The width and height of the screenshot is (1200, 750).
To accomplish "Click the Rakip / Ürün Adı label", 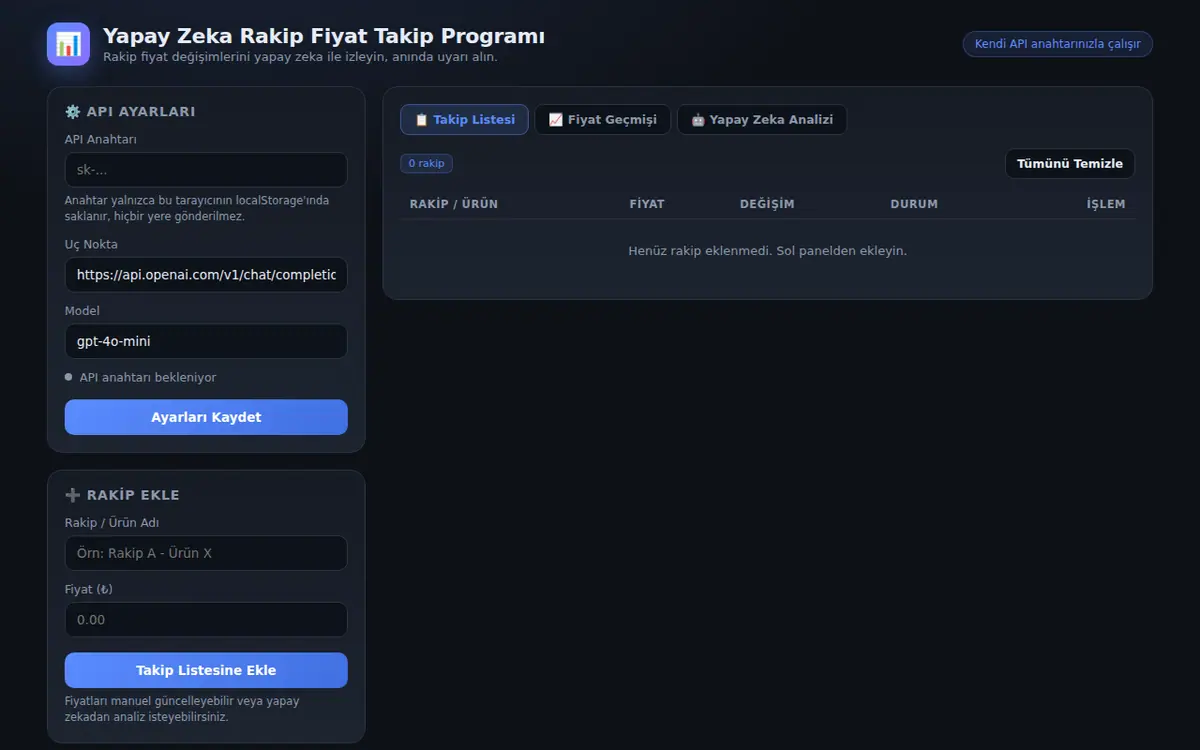I will [x=112, y=523].
